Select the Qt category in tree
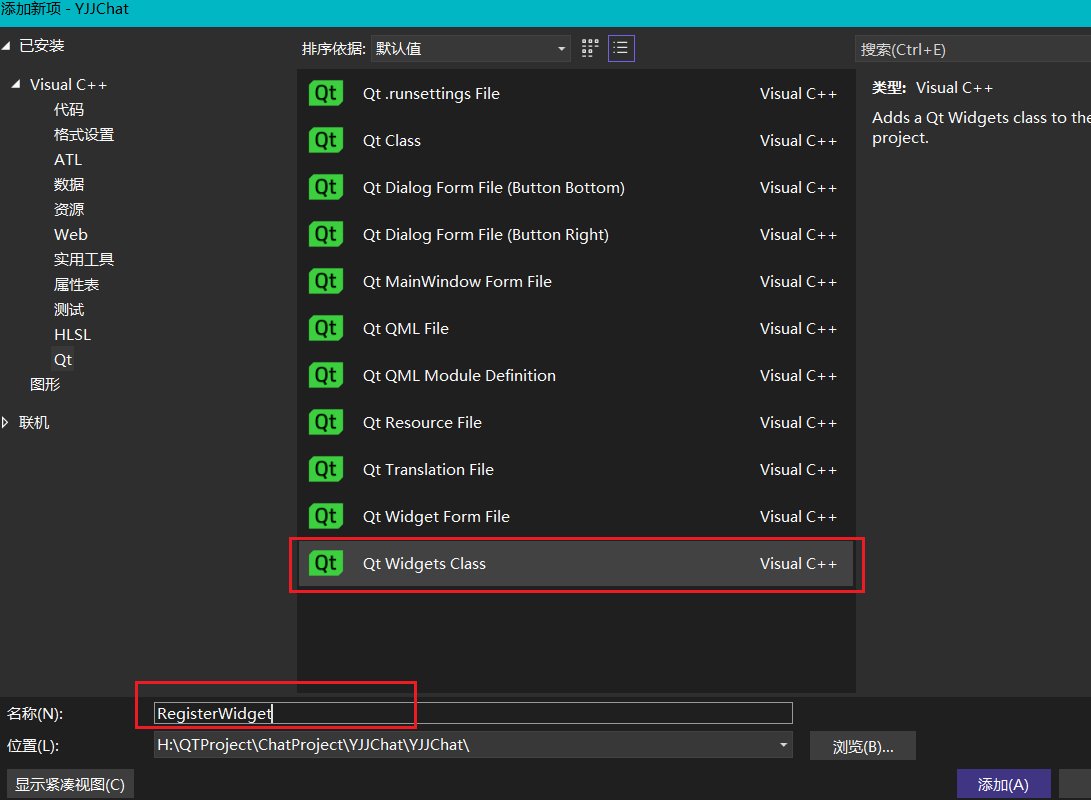Screen dimensions: 1091x800 63,360
